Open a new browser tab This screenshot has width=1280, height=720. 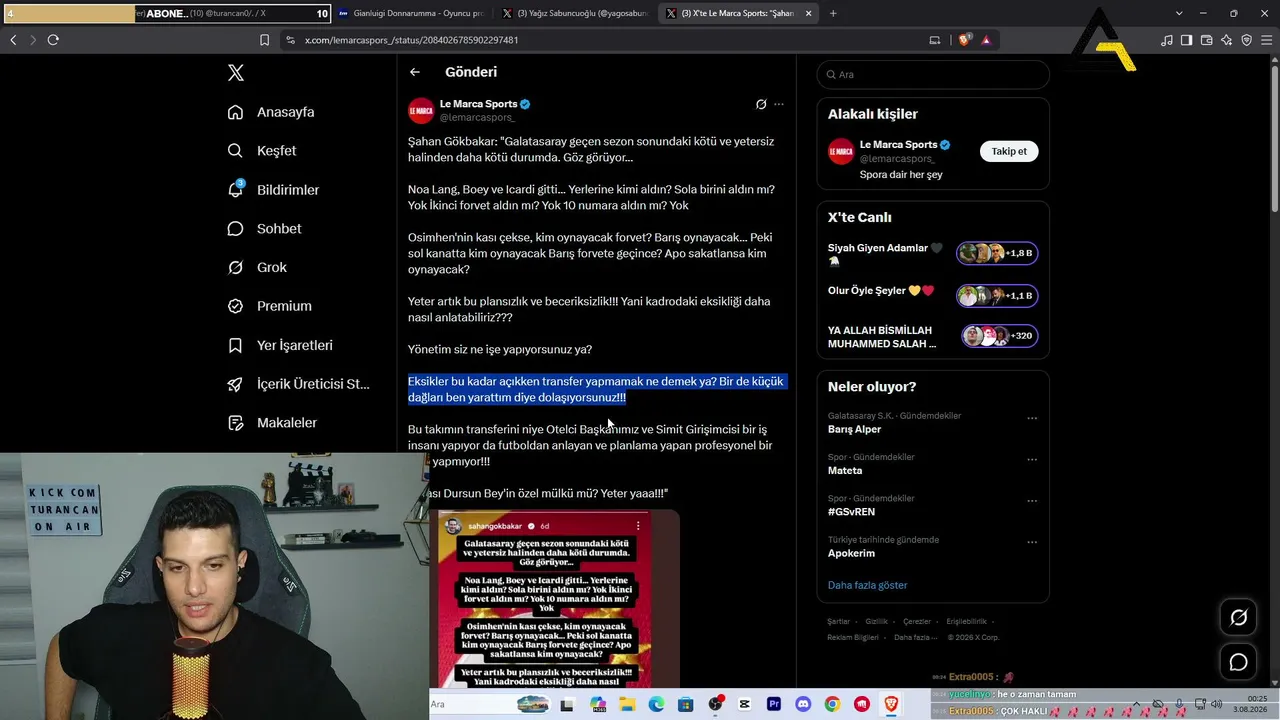pos(833,13)
